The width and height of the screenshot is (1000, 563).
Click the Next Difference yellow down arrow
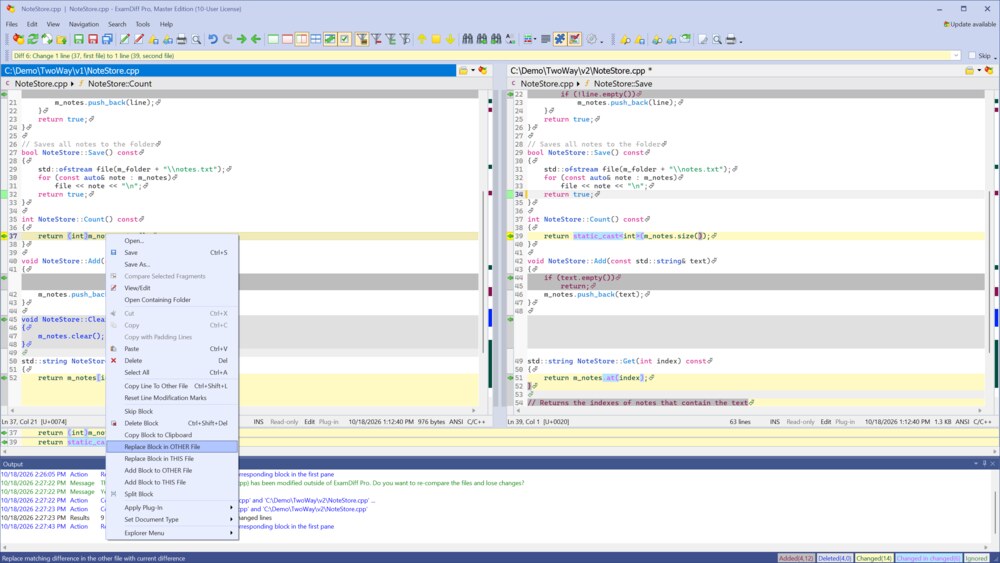(450, 40)
